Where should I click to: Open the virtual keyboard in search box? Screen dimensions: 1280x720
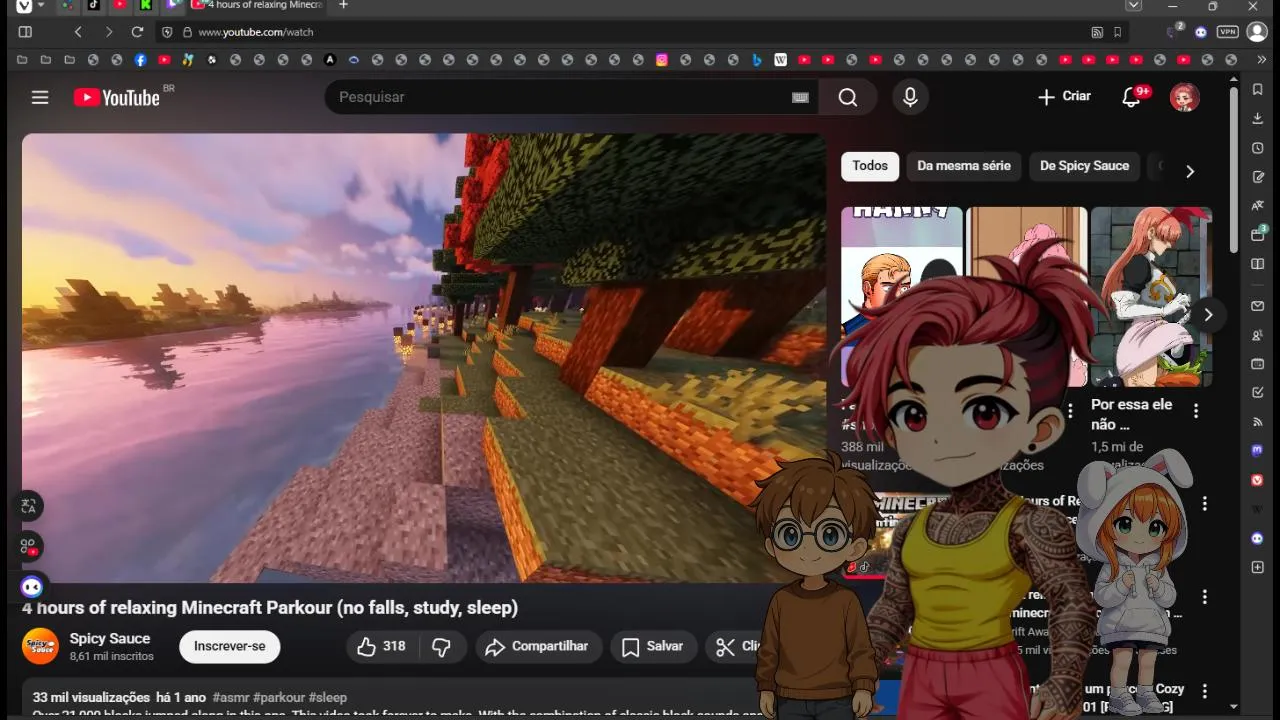800,97
